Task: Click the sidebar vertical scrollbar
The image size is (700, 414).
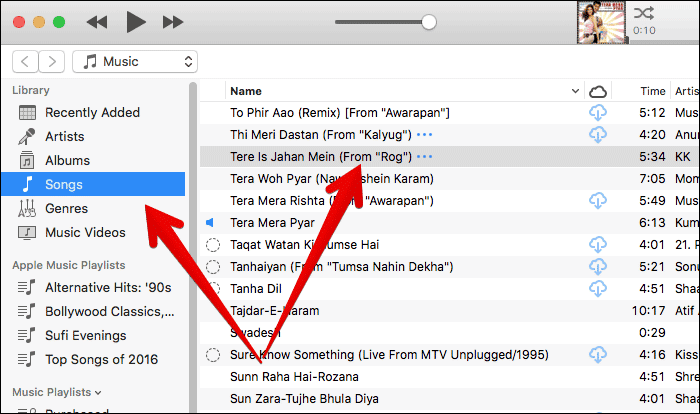Action: pos(193,247)
